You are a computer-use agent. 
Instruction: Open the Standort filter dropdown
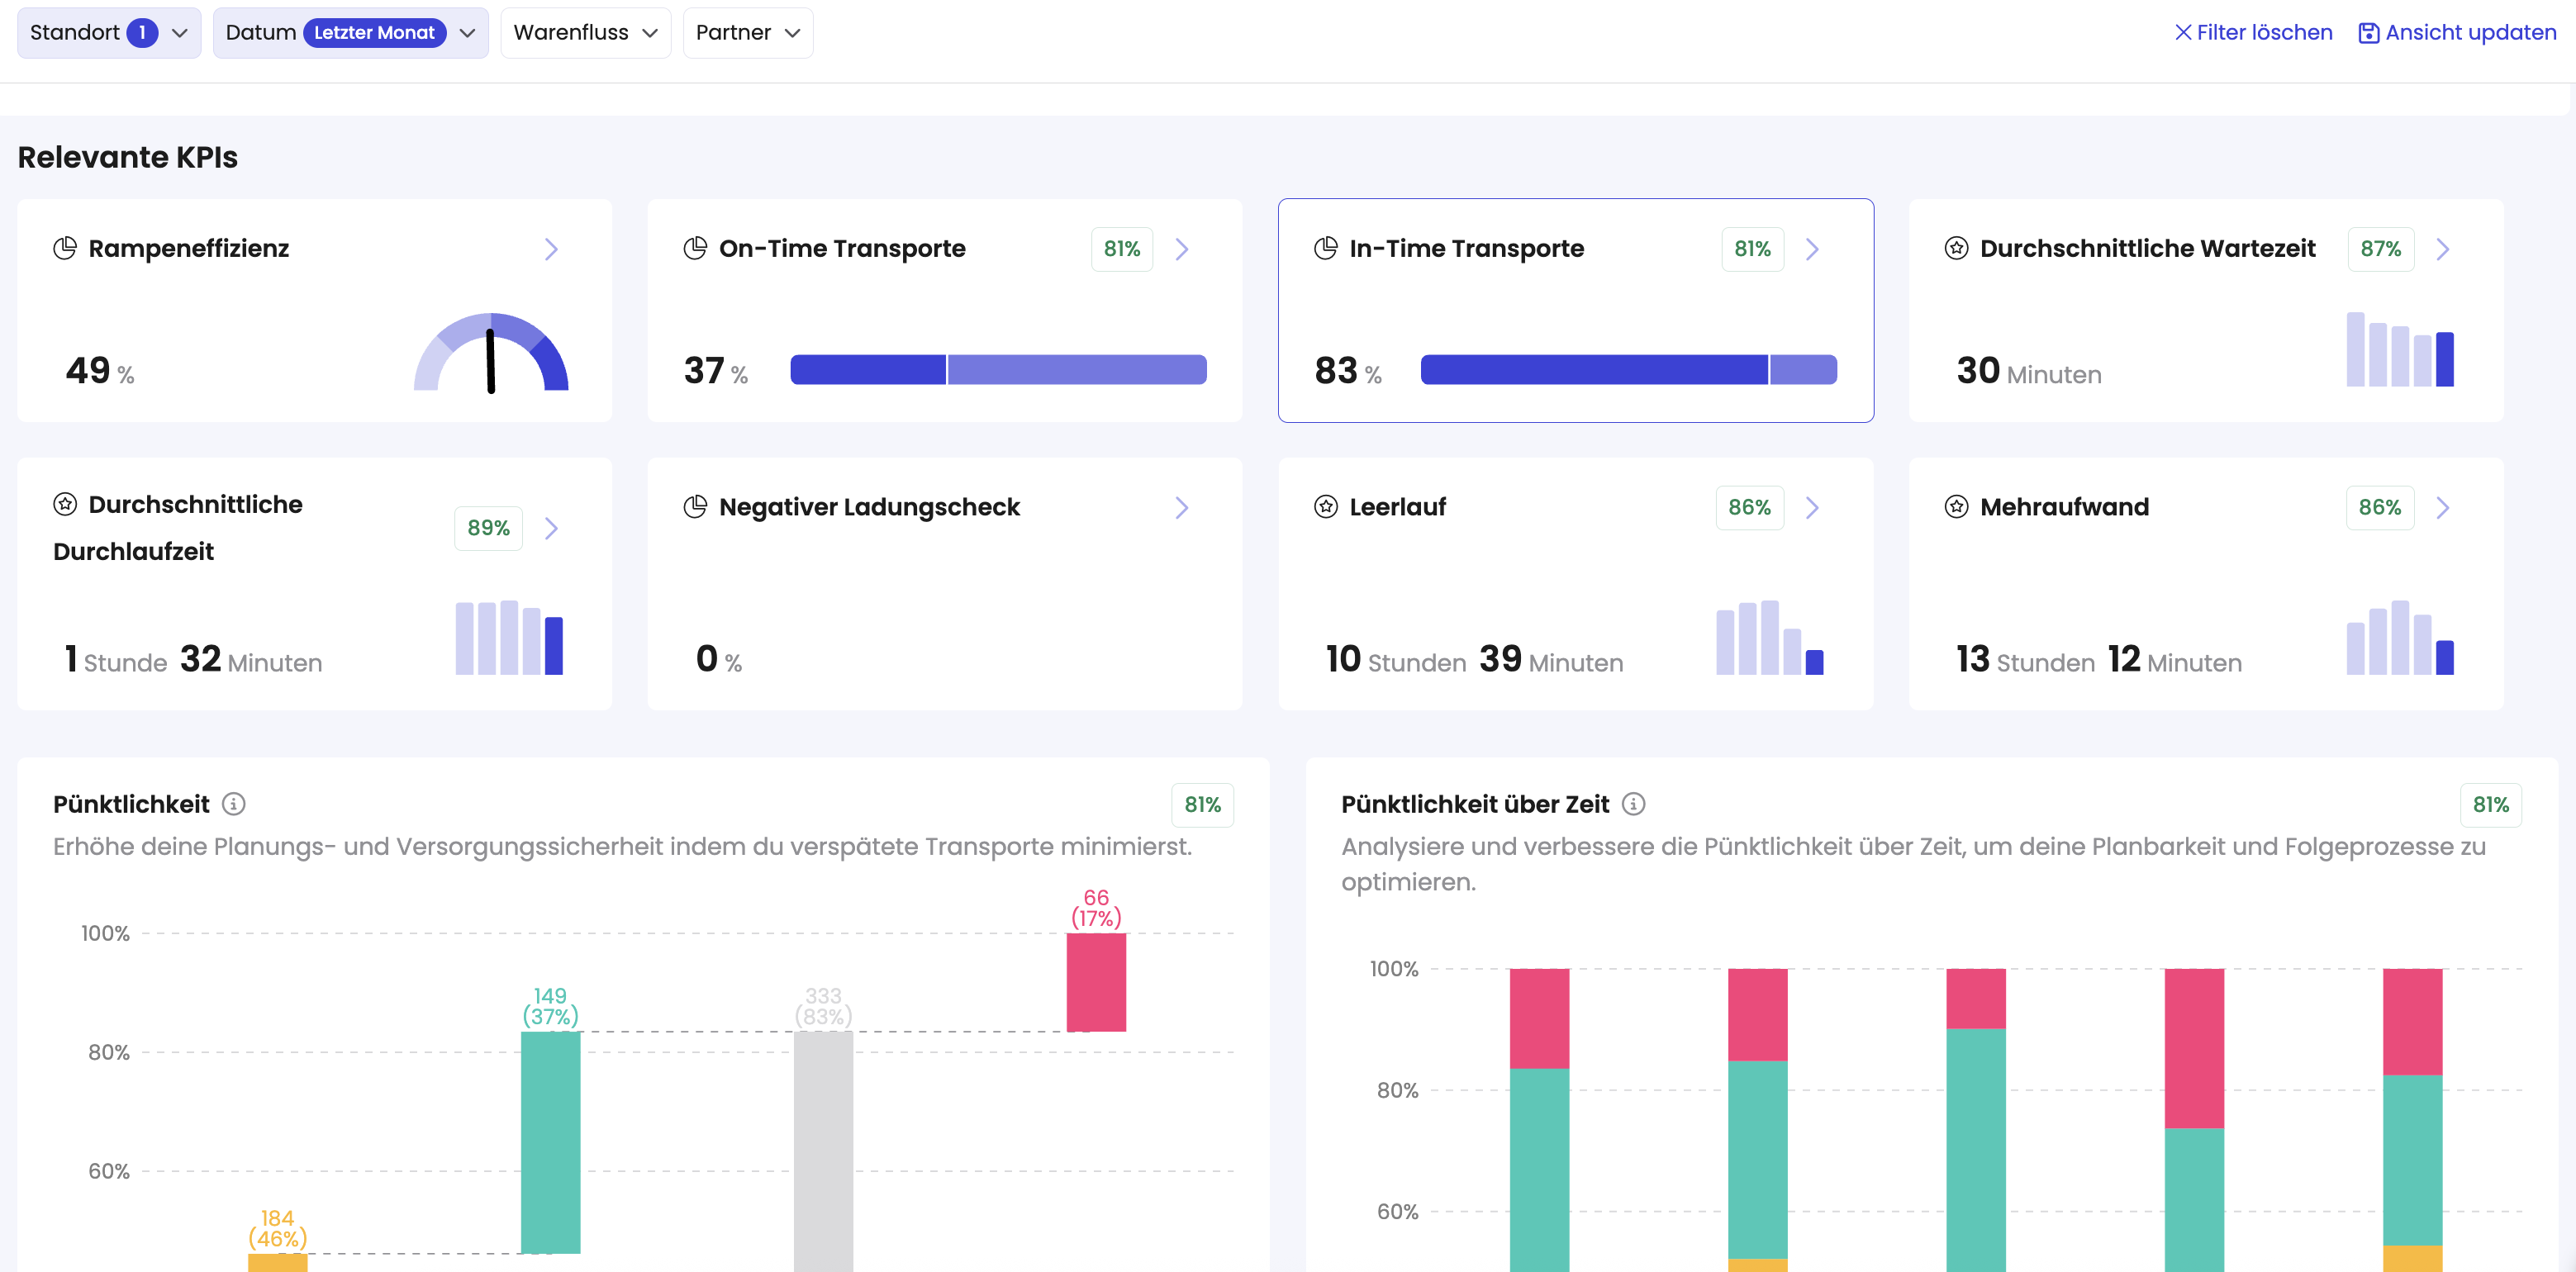tap(109, 33)
